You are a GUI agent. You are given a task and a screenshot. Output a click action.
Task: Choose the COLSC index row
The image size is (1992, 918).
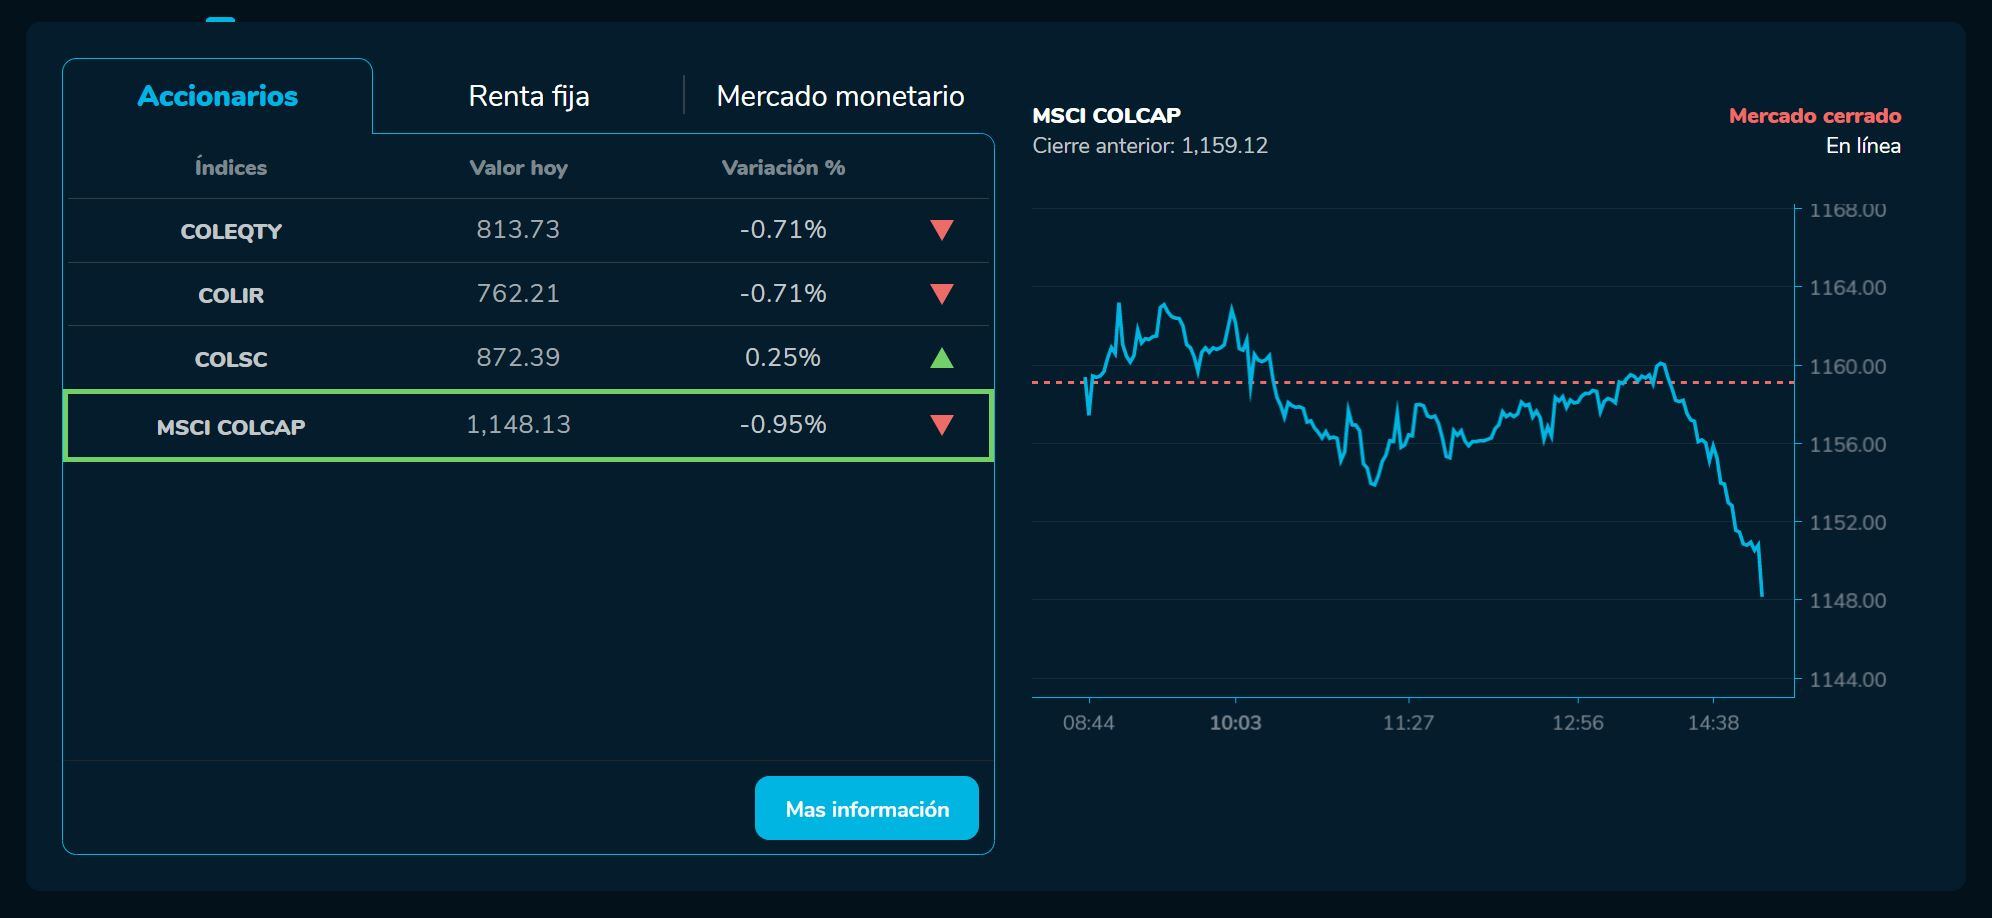pos(231,359)
